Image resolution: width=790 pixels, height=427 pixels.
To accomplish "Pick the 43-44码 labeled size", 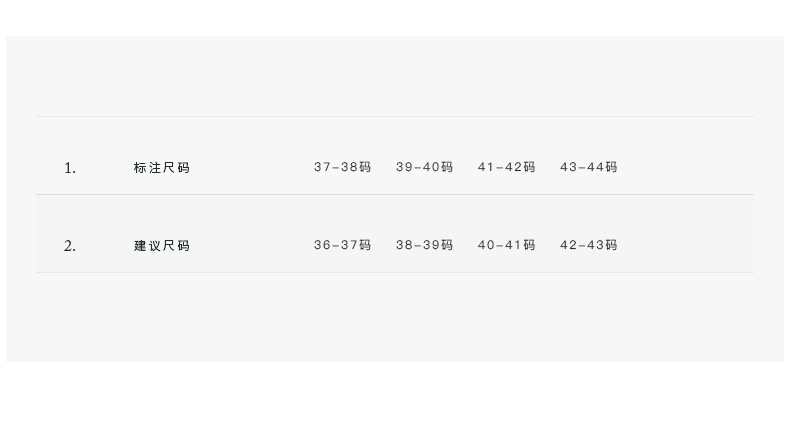I will click(588, 167).
